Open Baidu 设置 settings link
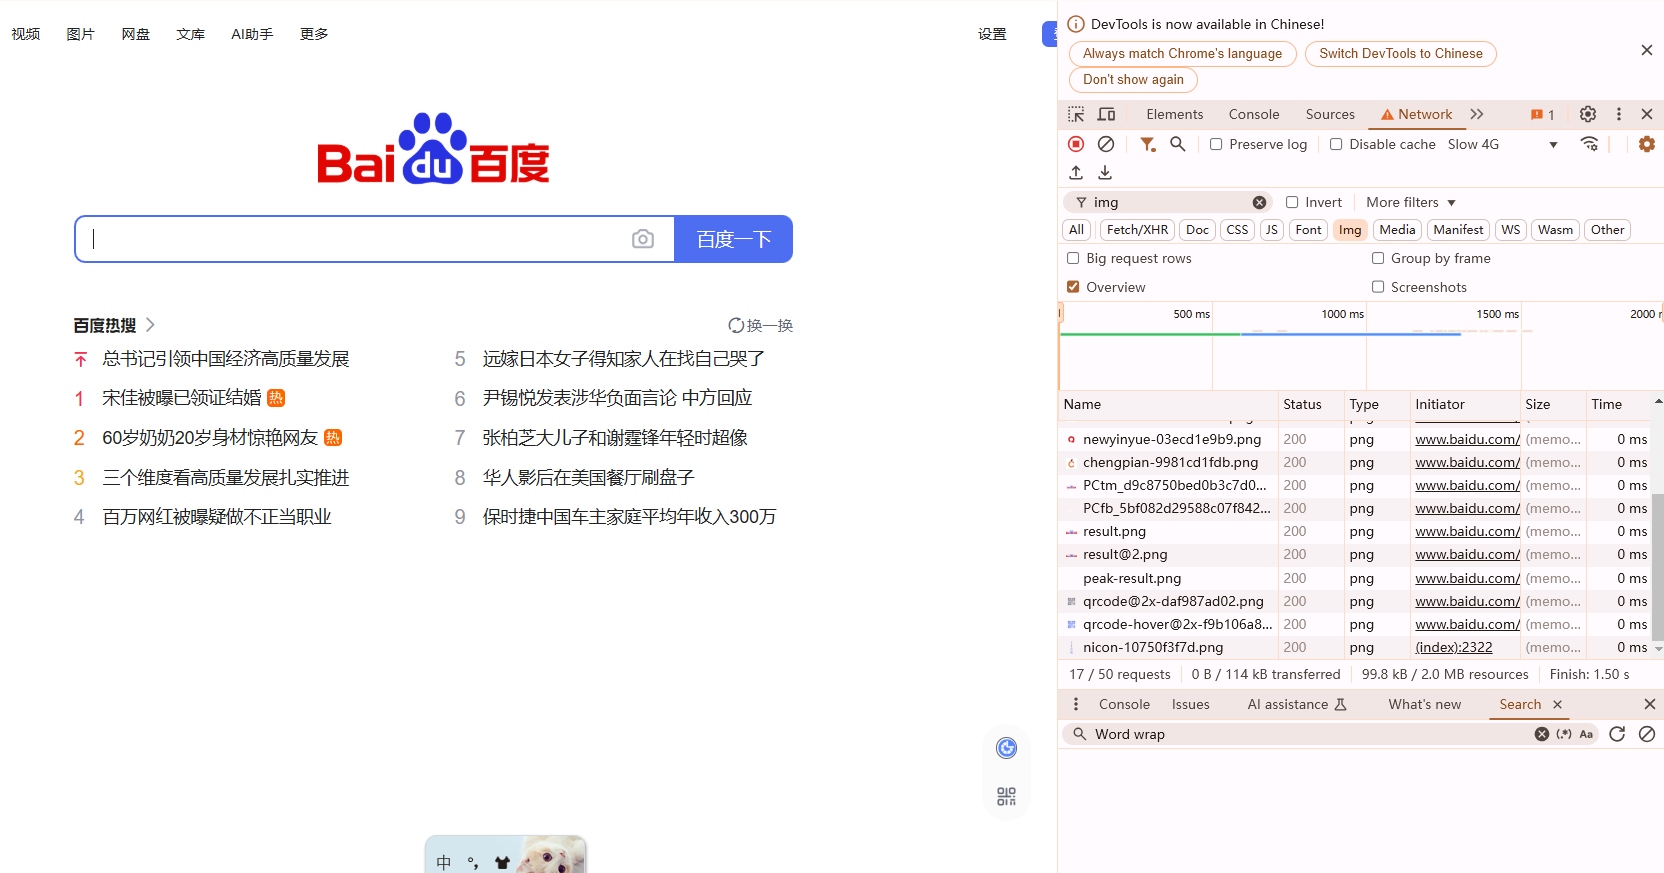1664x873 pixels. (992, 34)
